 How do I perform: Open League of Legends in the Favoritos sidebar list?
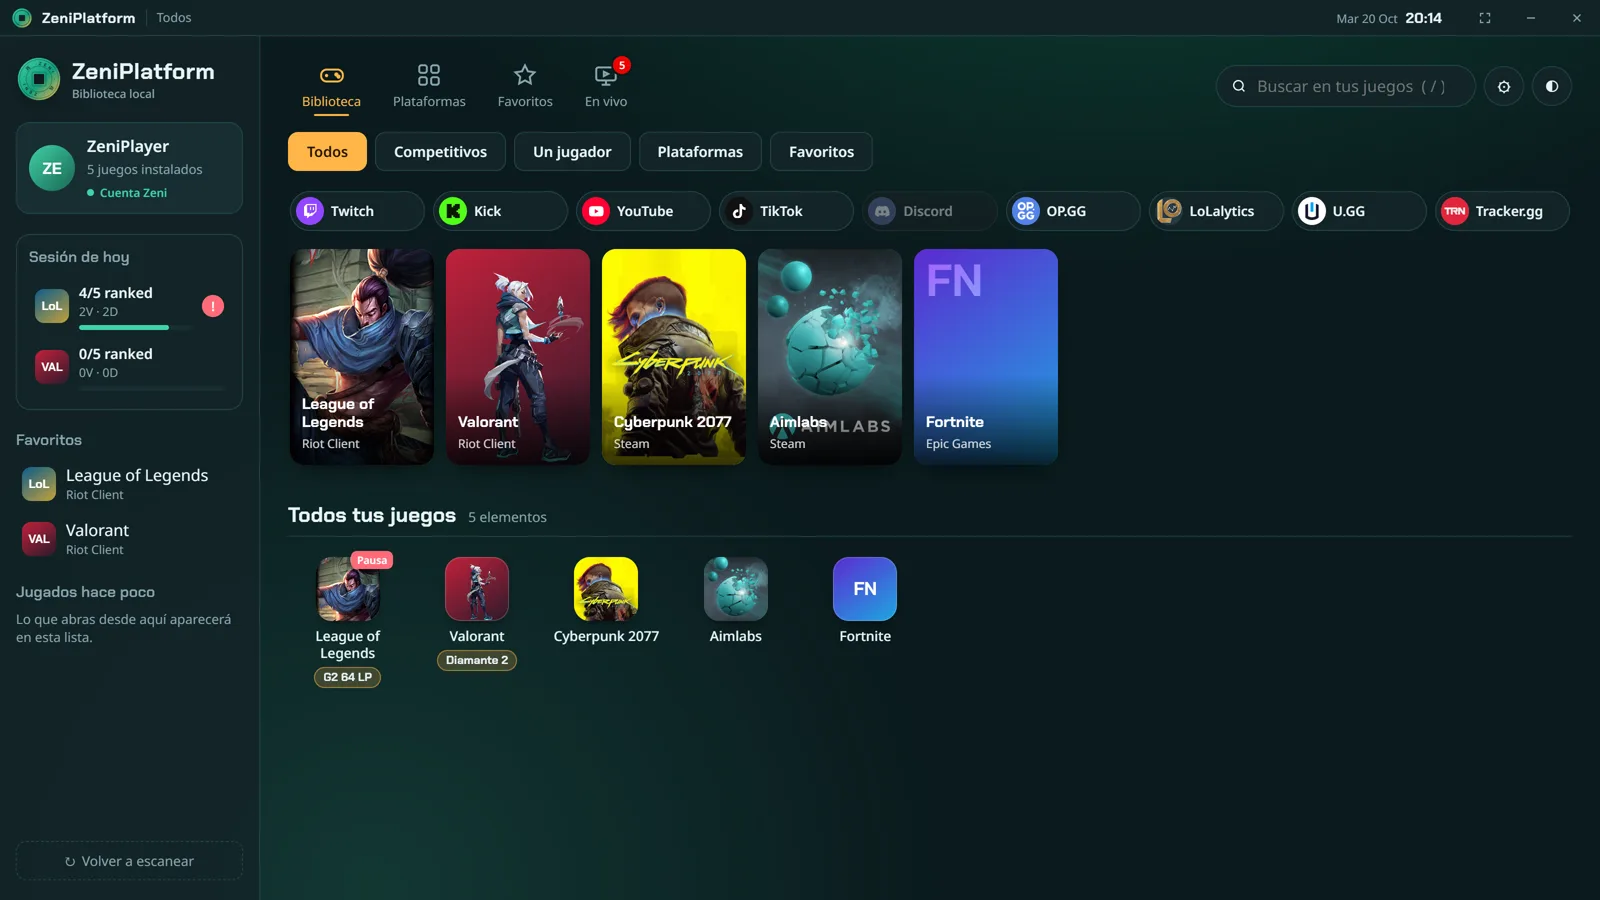click(129, 484)
